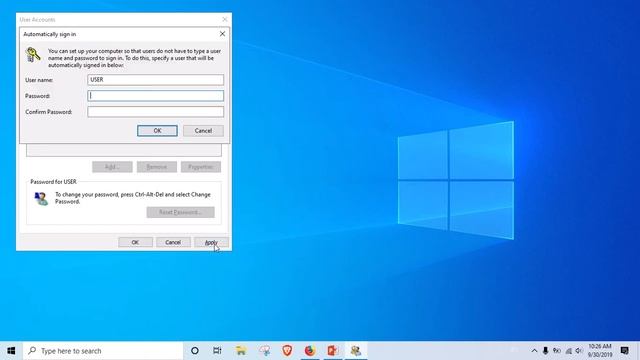Image resolution: width=640 pixels, height=360 pixels.
Task: Click the User Accounts taskbar icon
Action: pyautogui.click(x=356, y=351)
